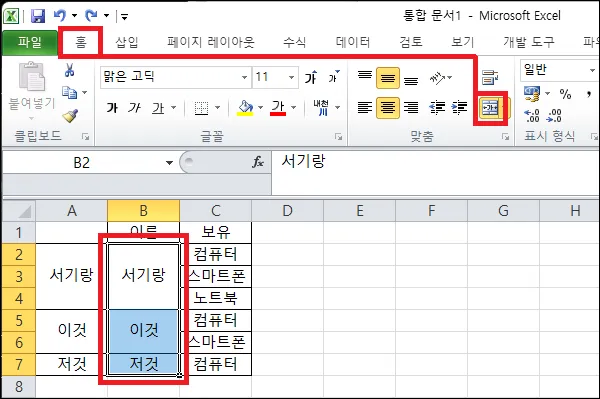The height and width of the screenshot is (399, 600).
Task: Toggle center horizontal alignment
Action: [x=388, y=108]
